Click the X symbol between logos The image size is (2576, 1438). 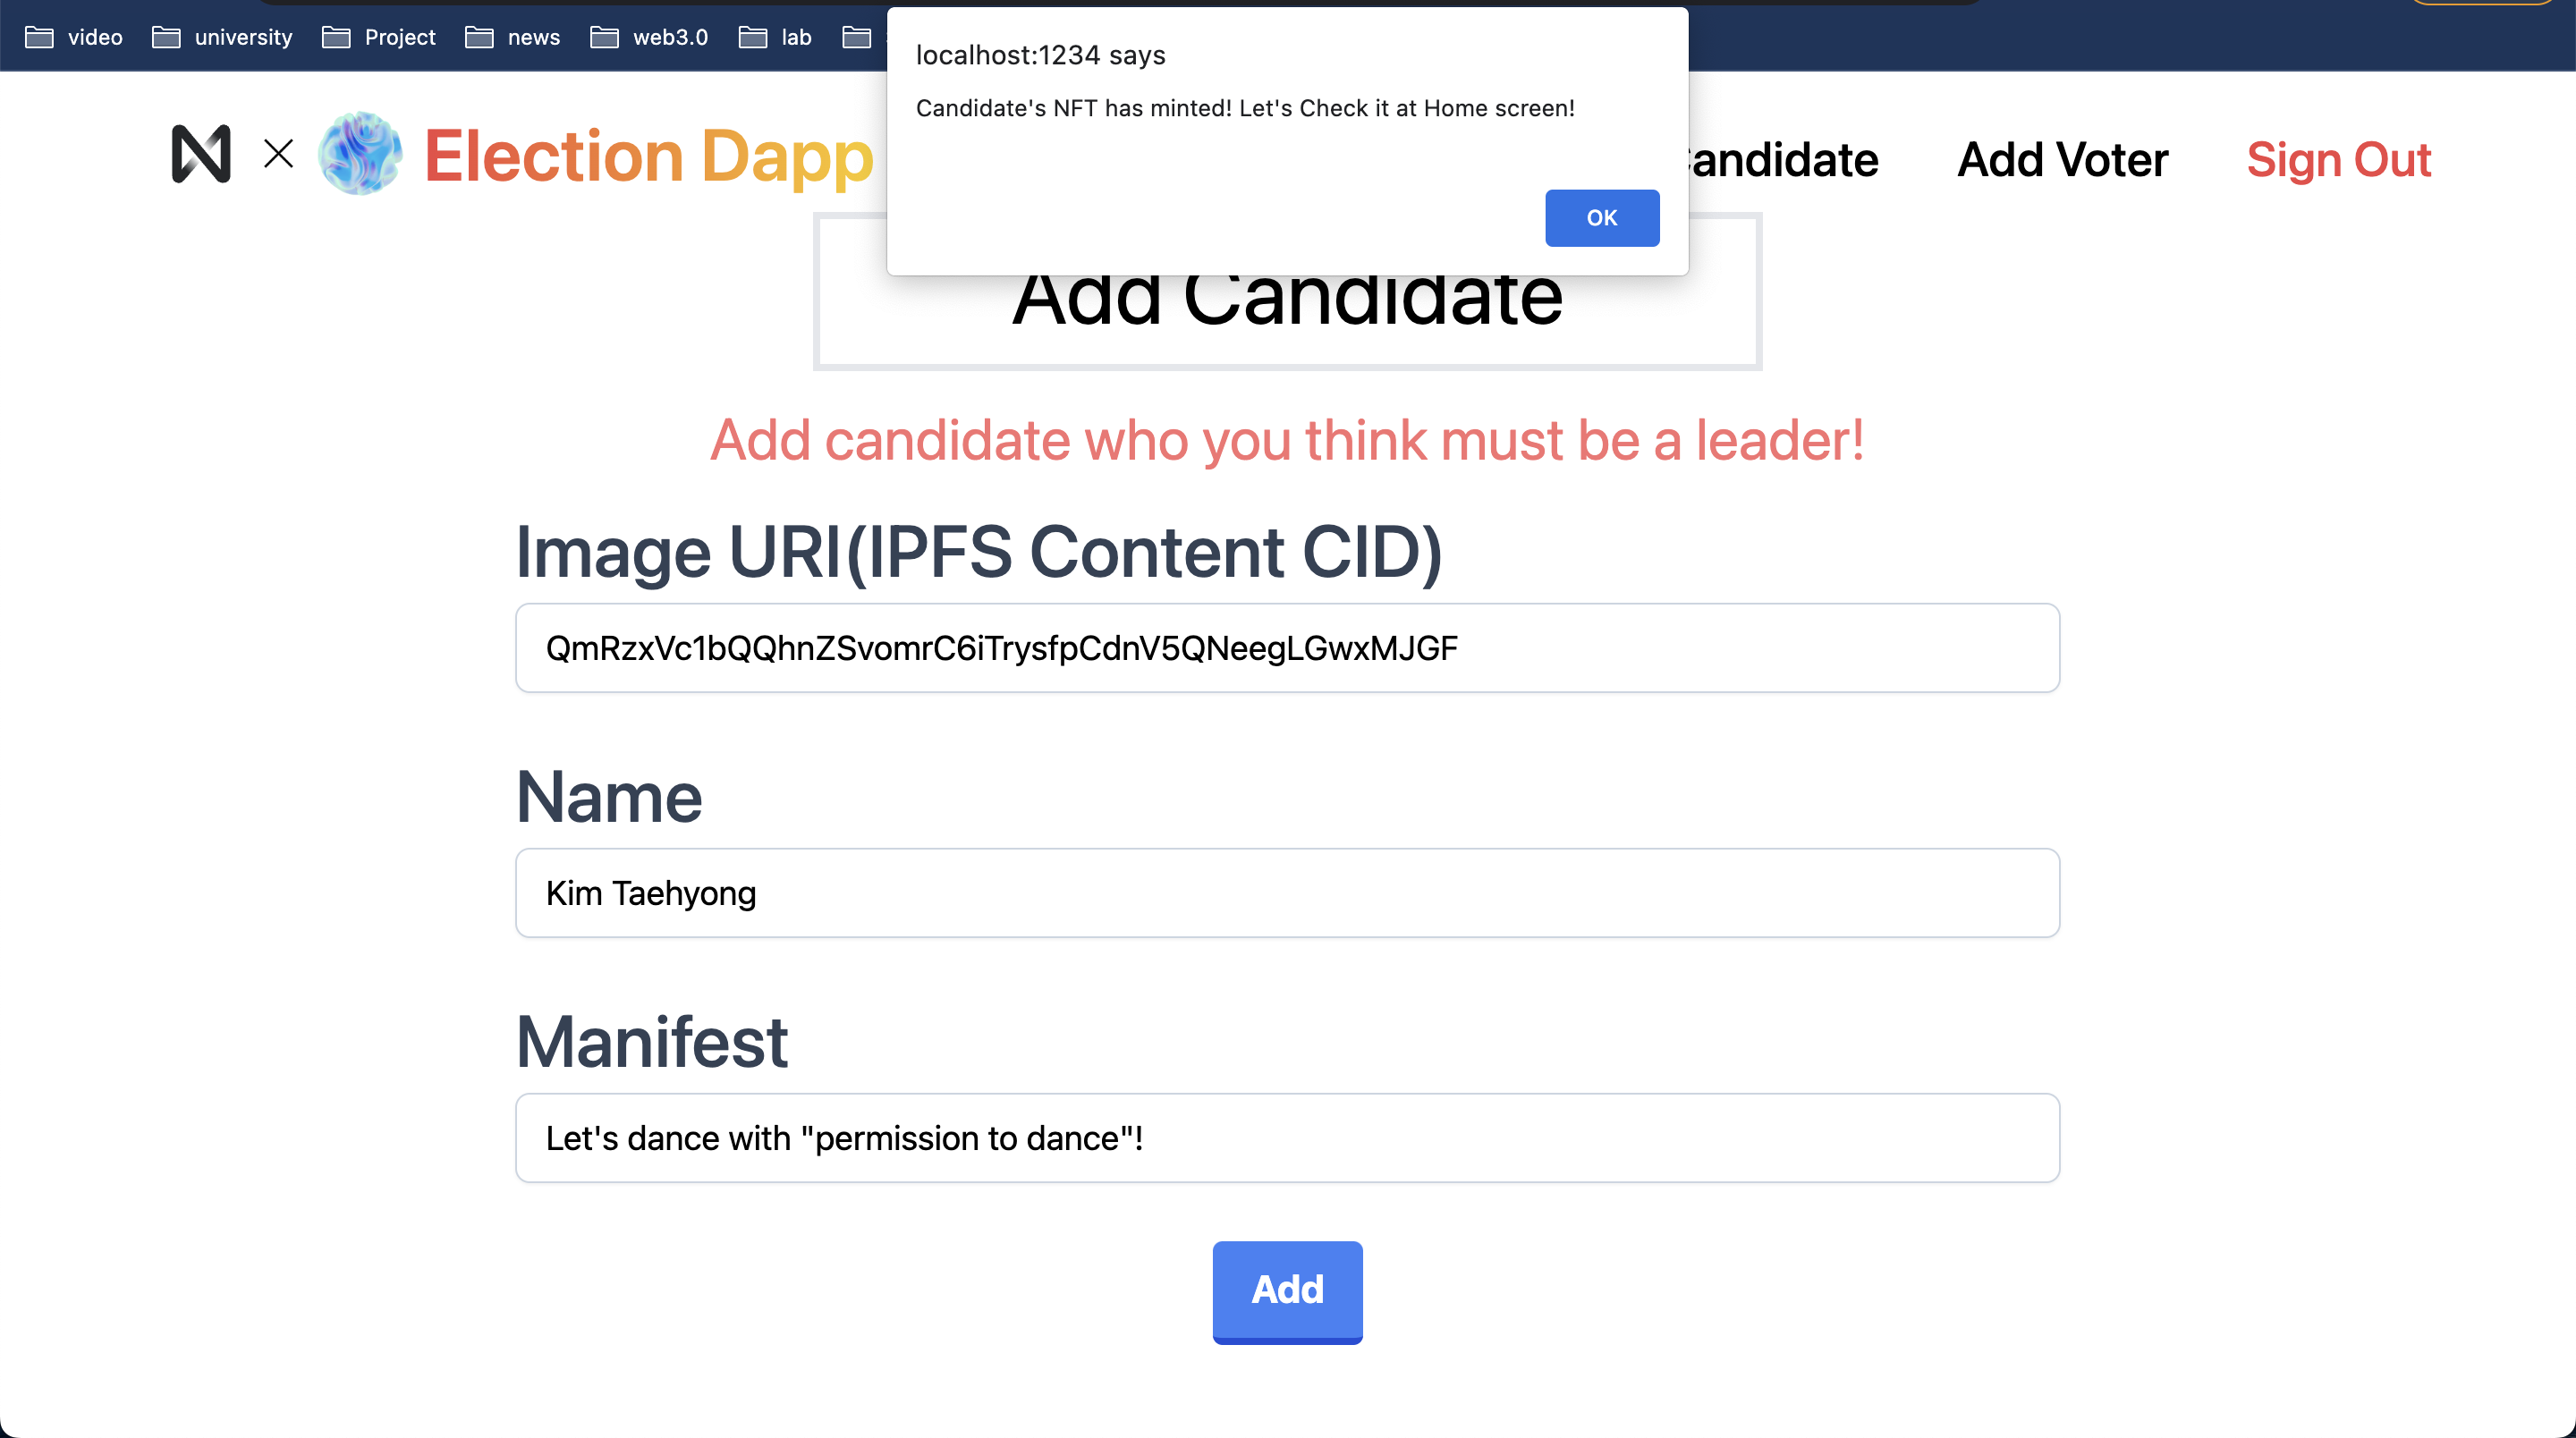[279, 154]
